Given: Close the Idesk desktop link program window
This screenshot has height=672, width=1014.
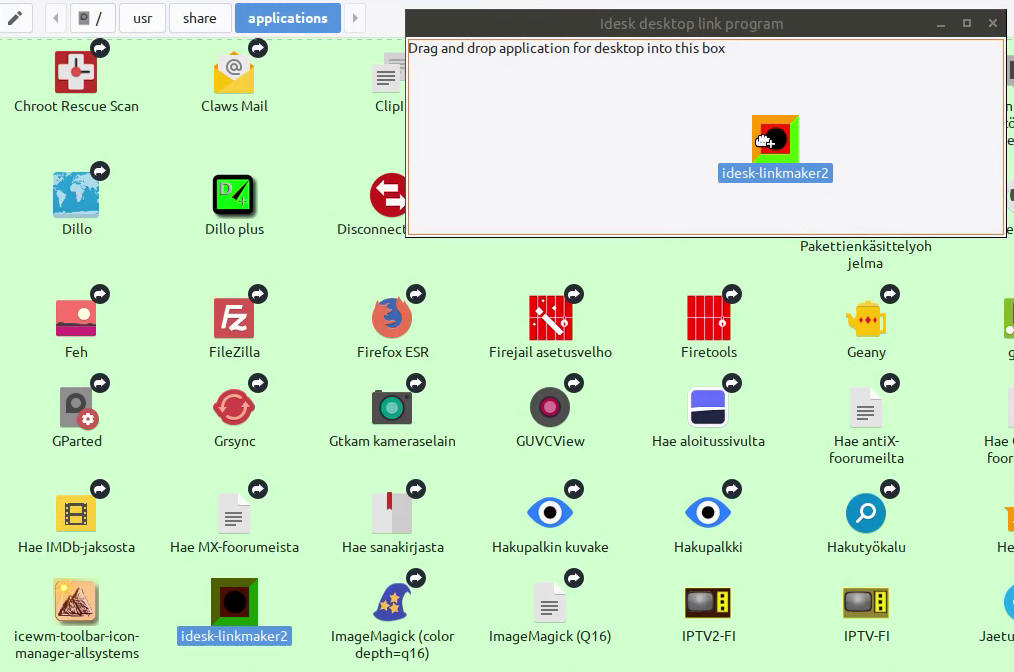Looking at the screenshot, I should tap(993, 24).
